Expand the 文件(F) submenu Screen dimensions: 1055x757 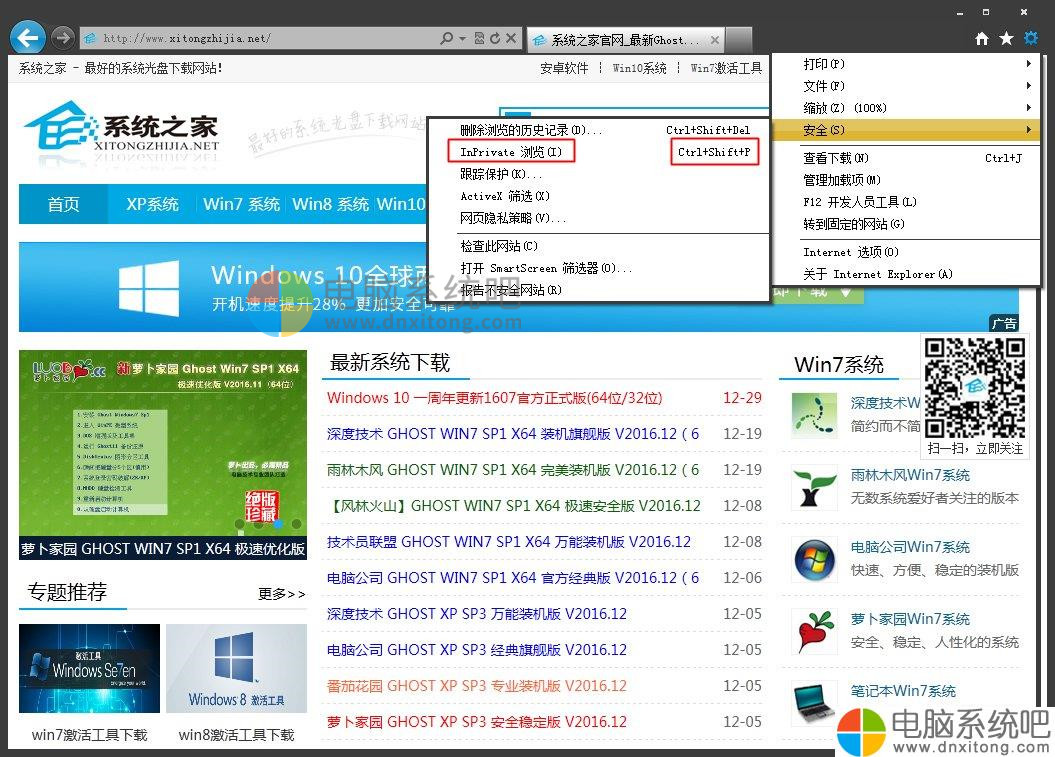pyautogui.click(x=907, y=85)
